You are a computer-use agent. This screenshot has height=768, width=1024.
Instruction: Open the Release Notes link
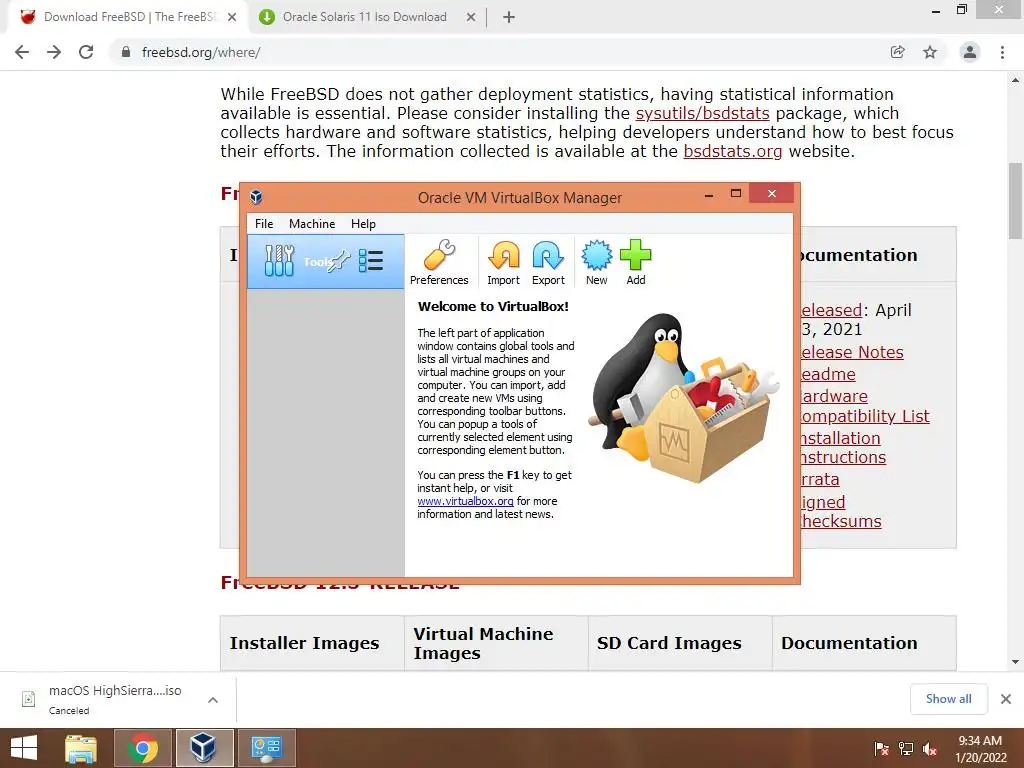(852, 352)
